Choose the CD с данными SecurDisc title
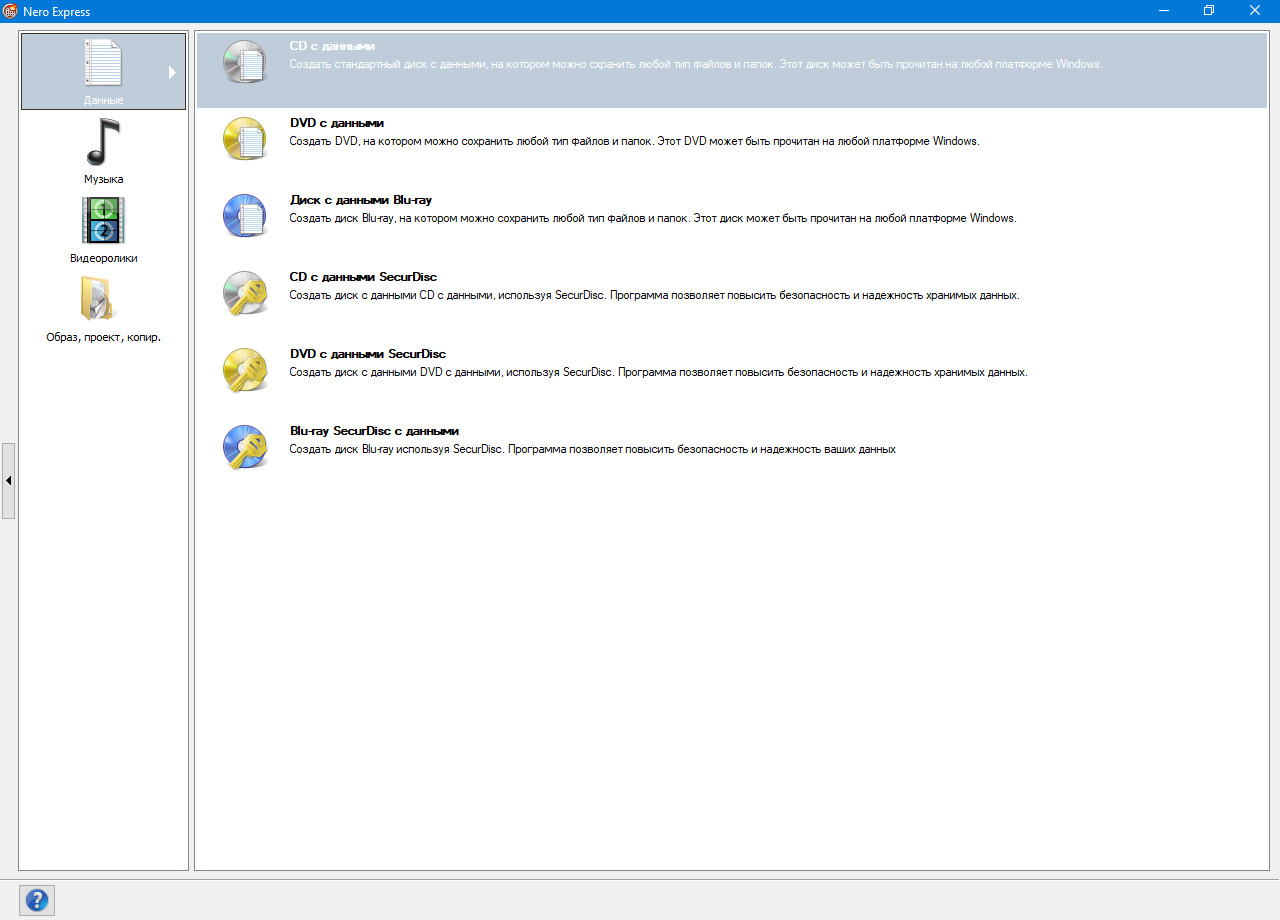This screenshot has width=1280, height=920. tap(363, 277)
